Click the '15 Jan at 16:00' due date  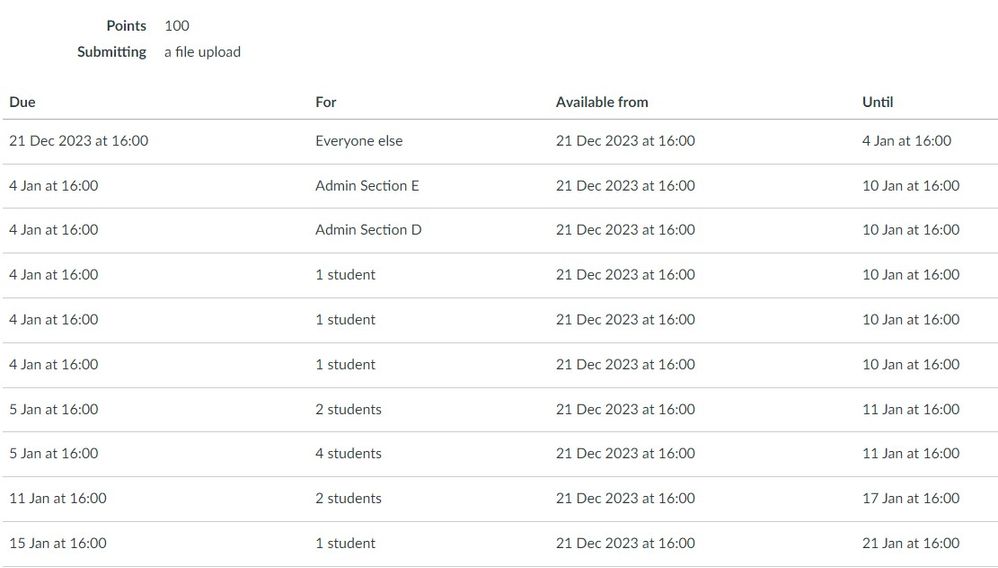(58, 543)
